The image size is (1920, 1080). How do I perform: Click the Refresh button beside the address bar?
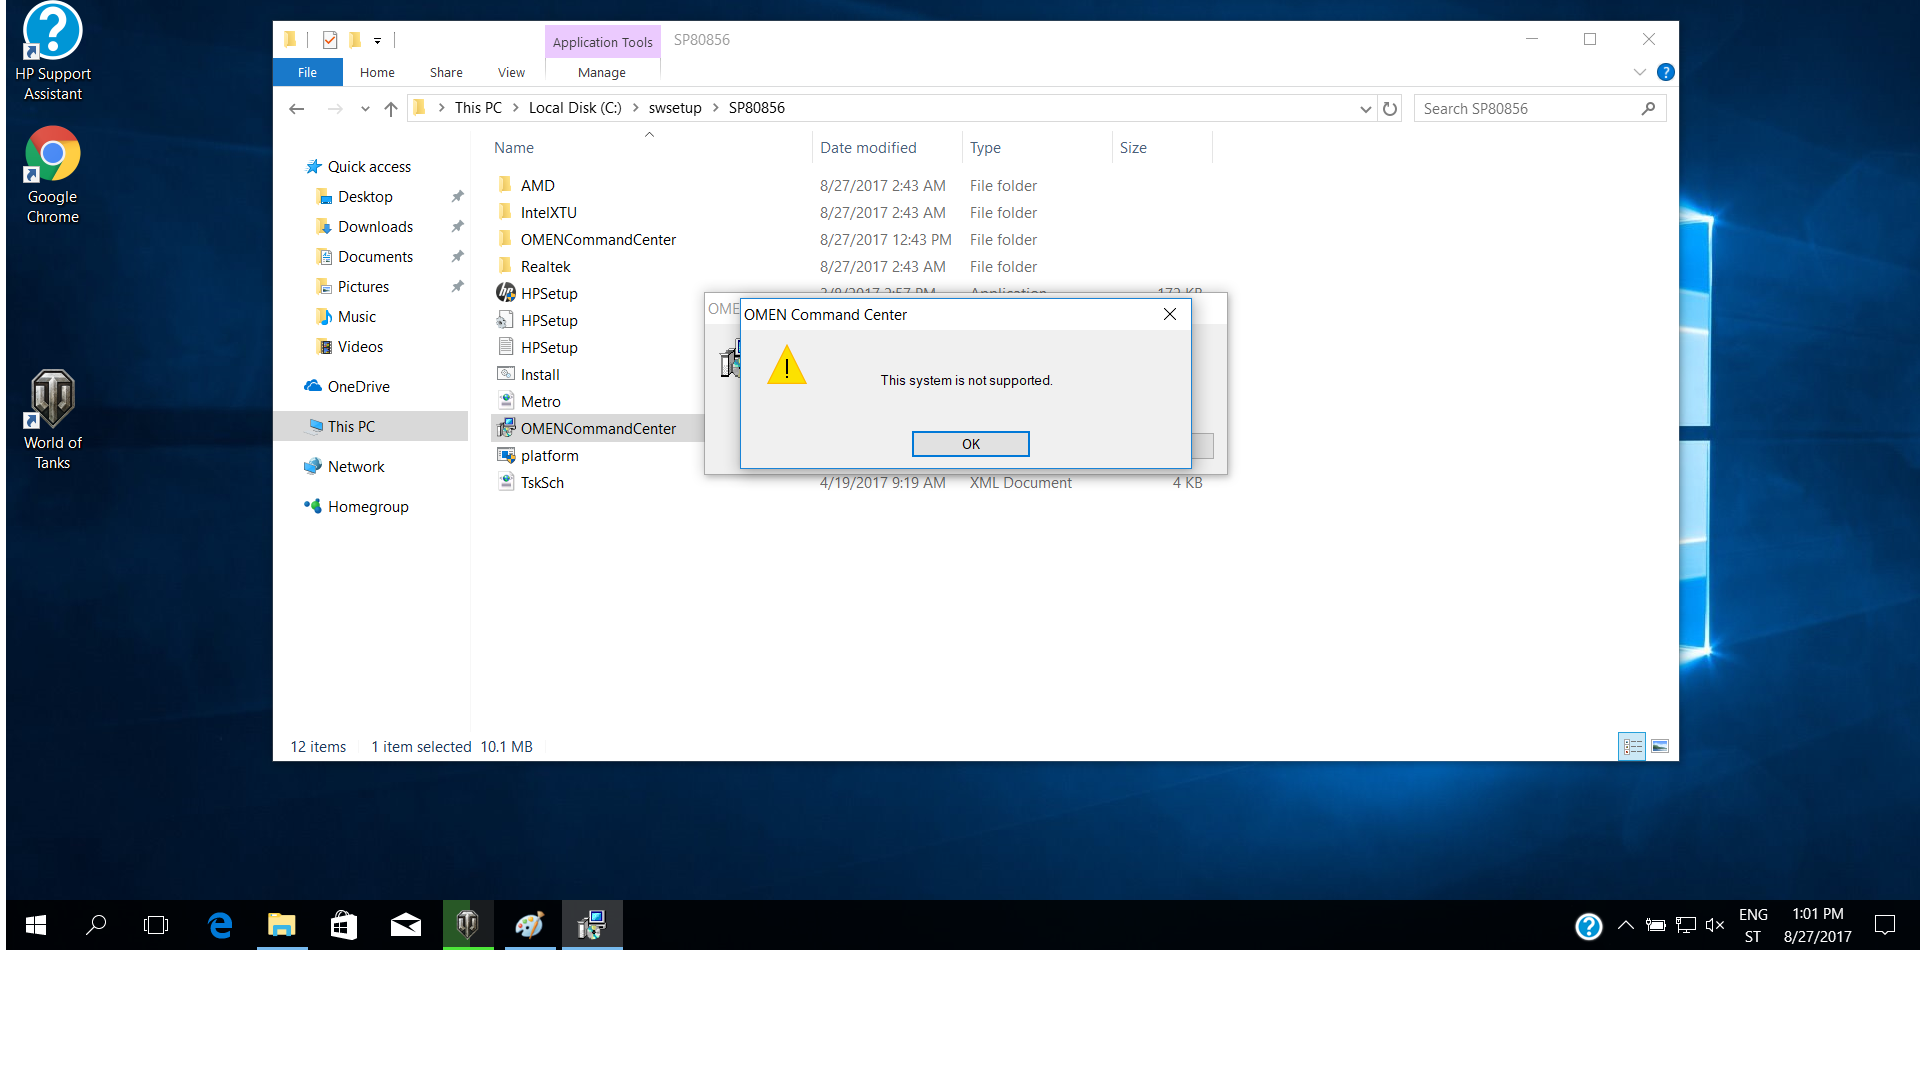tap(1390, 108)
